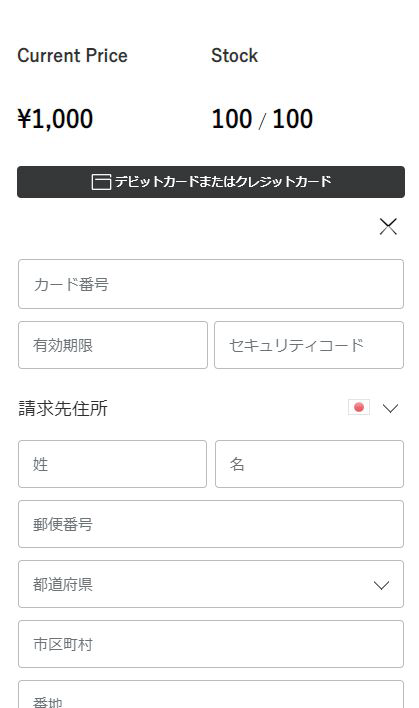Select the 郵便番号 postal code field
The width and height of the screenshot is (419, 708).
(x=211, y=524)
